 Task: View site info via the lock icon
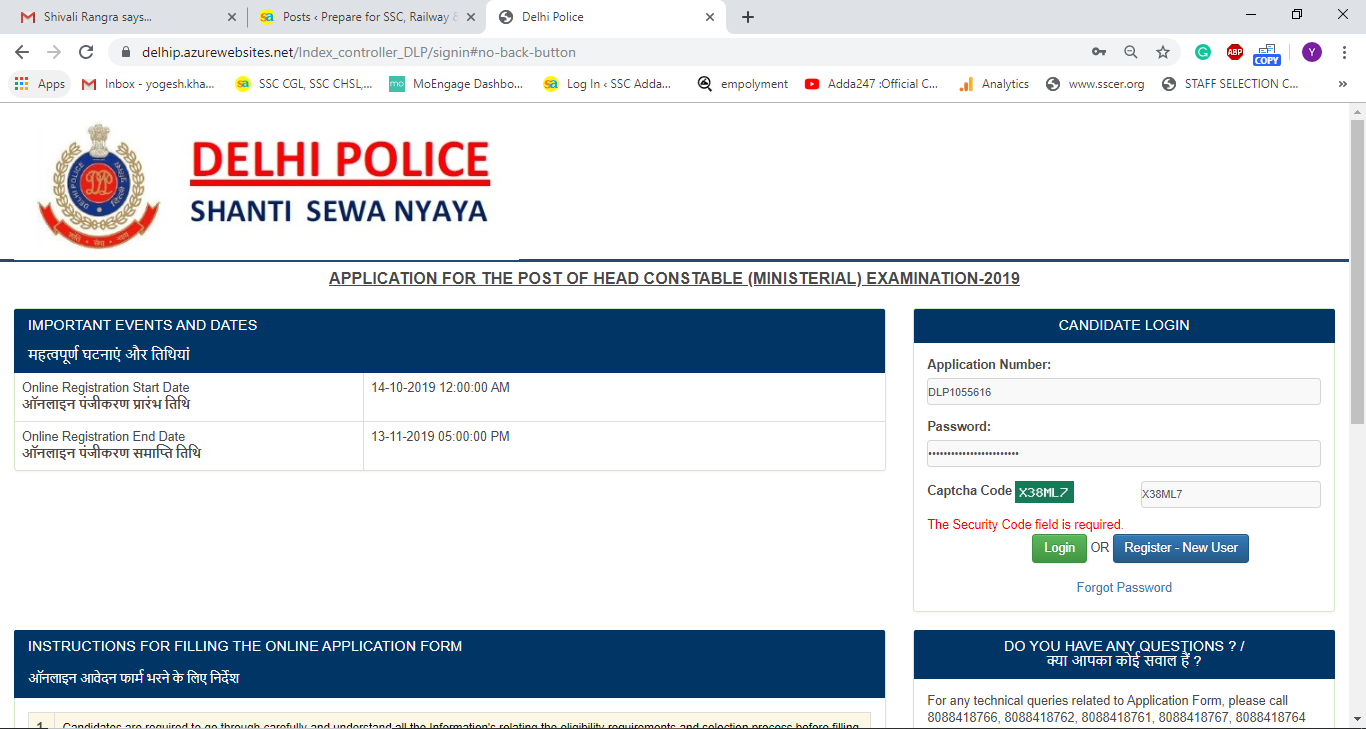126,52
